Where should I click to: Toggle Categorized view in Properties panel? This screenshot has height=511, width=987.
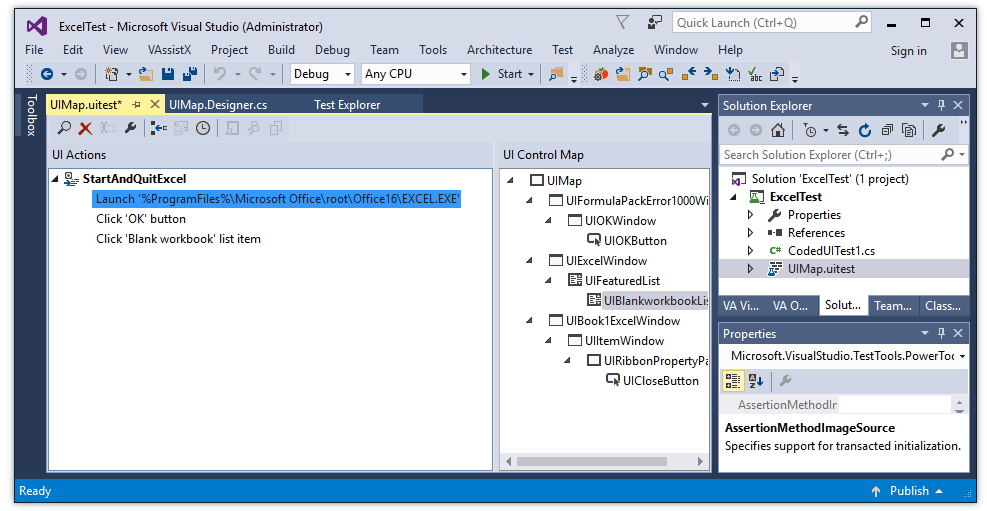click(733, 380)
